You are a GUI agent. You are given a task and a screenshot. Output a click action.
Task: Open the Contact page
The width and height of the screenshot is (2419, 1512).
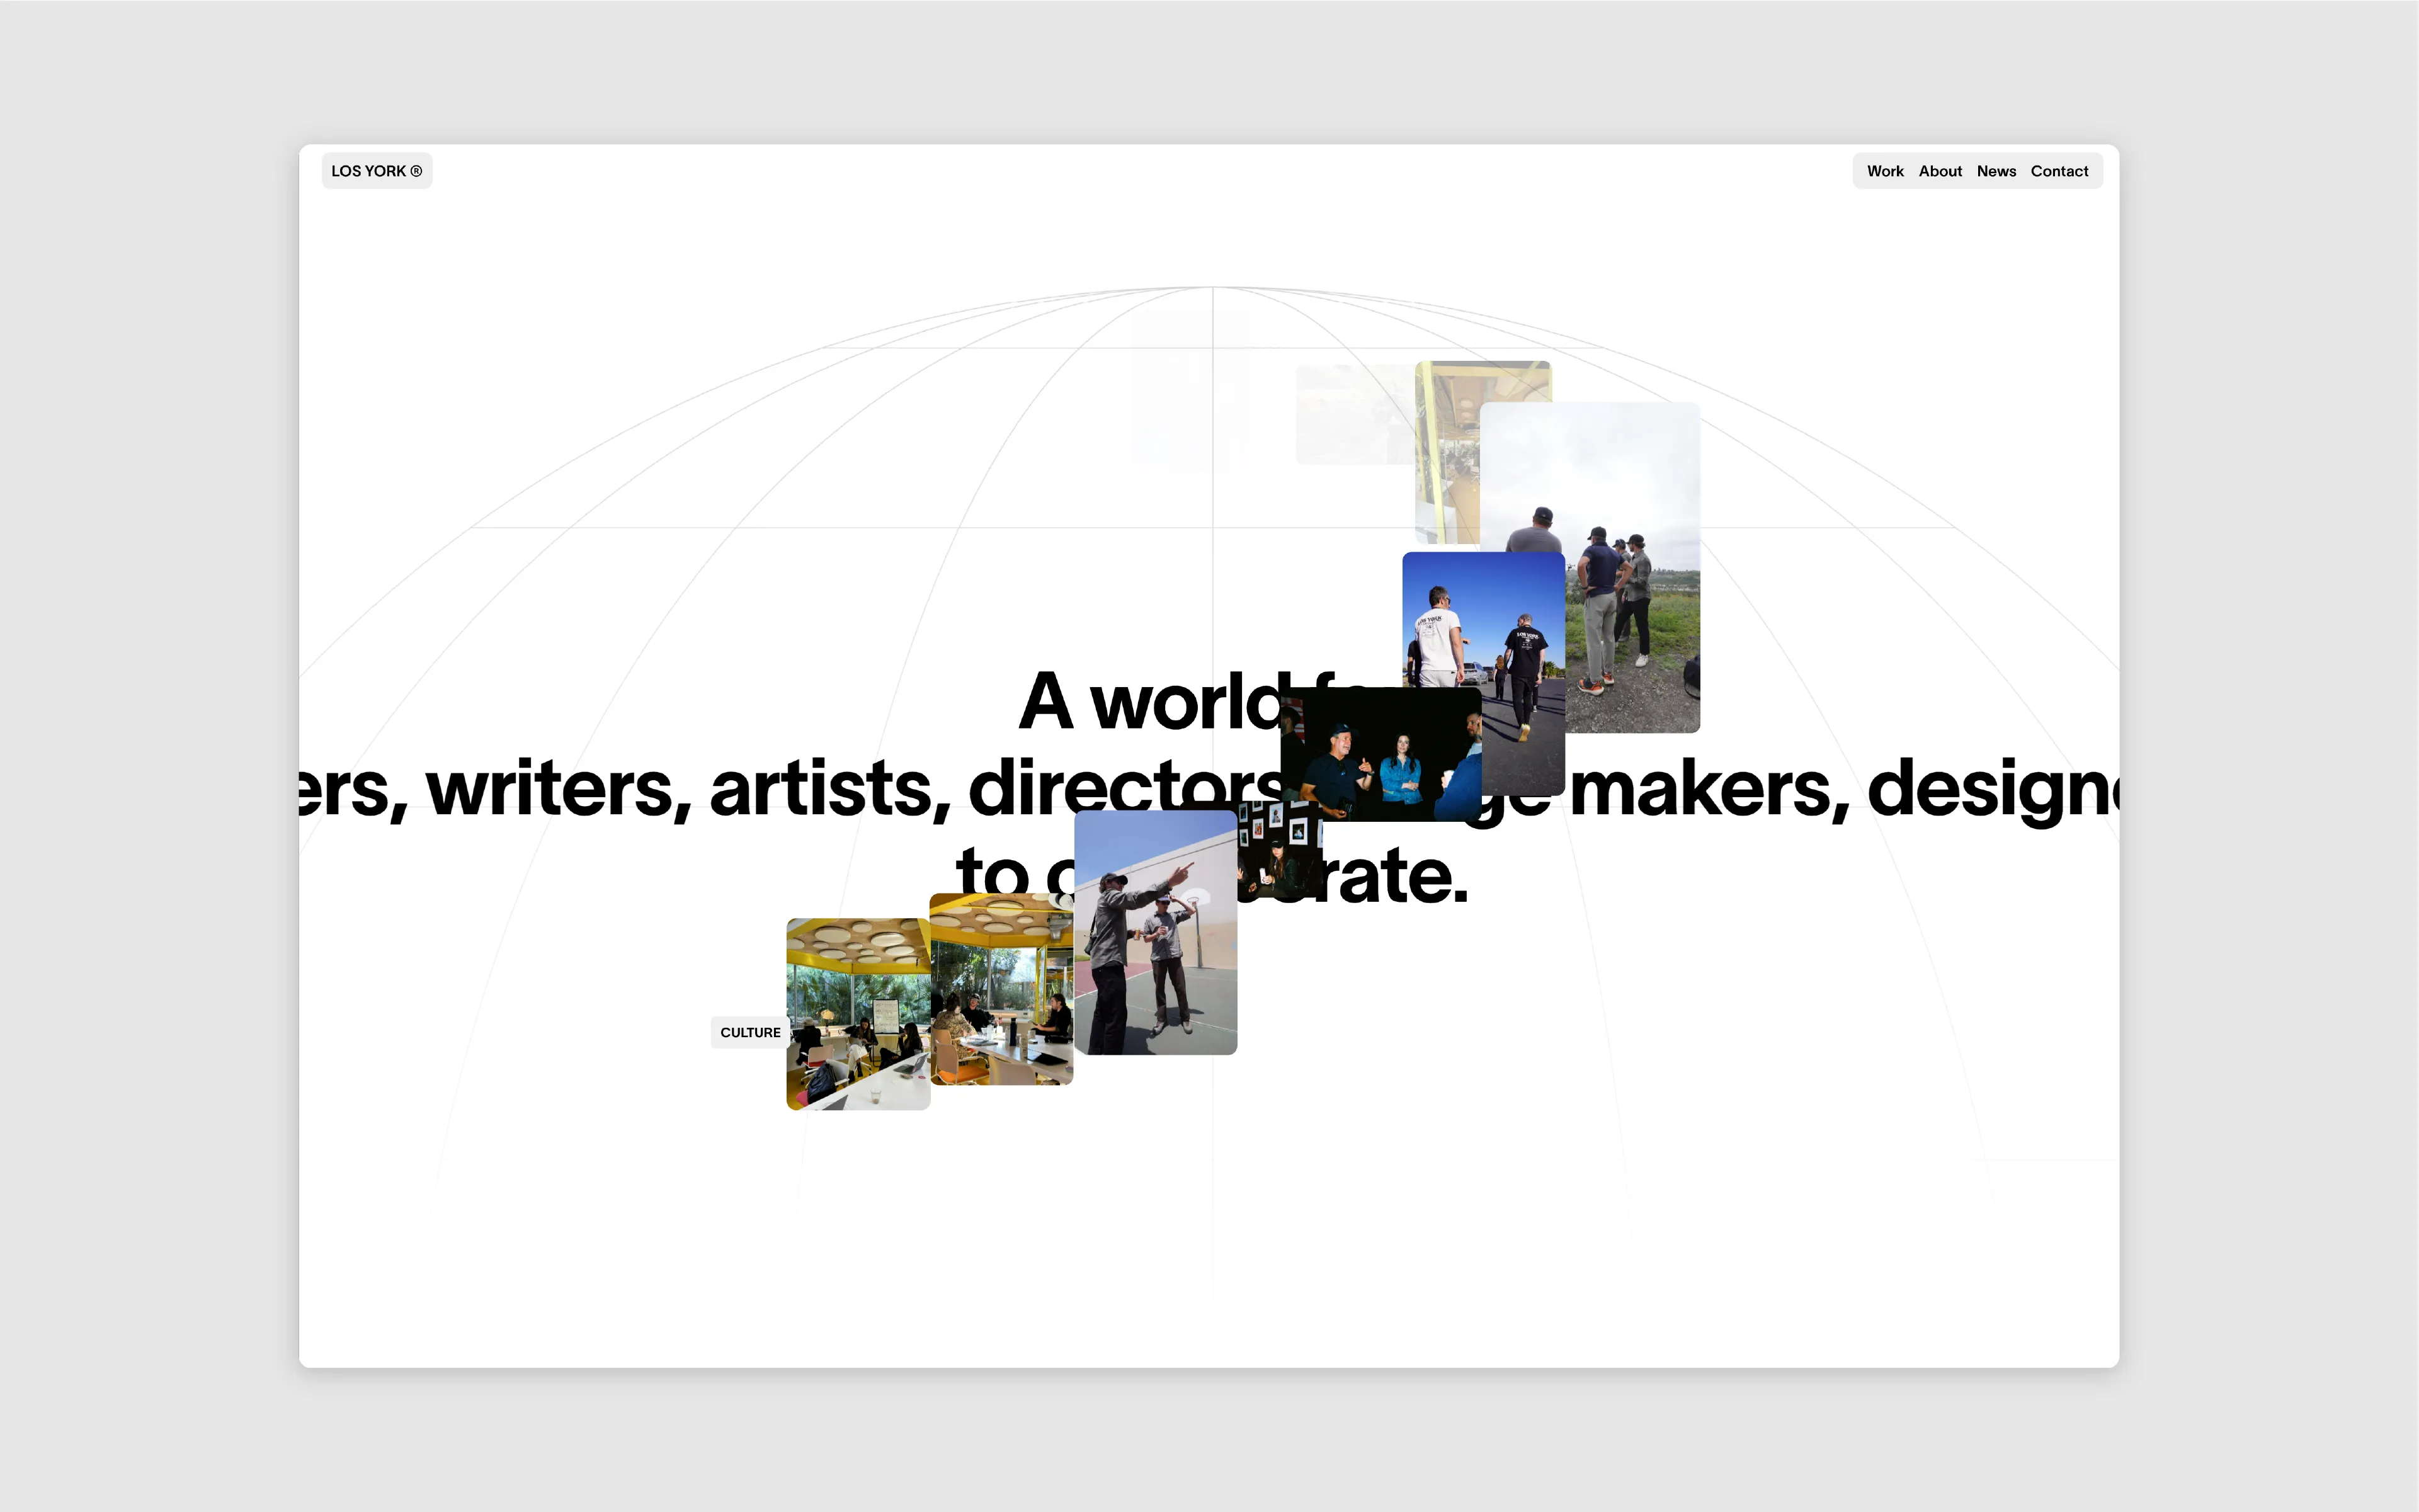pos(2059,171)
